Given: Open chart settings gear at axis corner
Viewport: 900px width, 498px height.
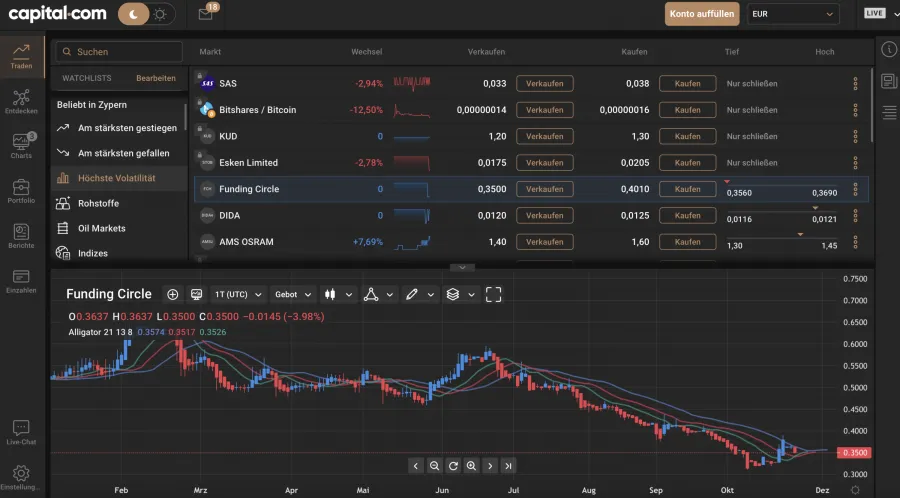Looking at the screenshot, I should 855,490.
